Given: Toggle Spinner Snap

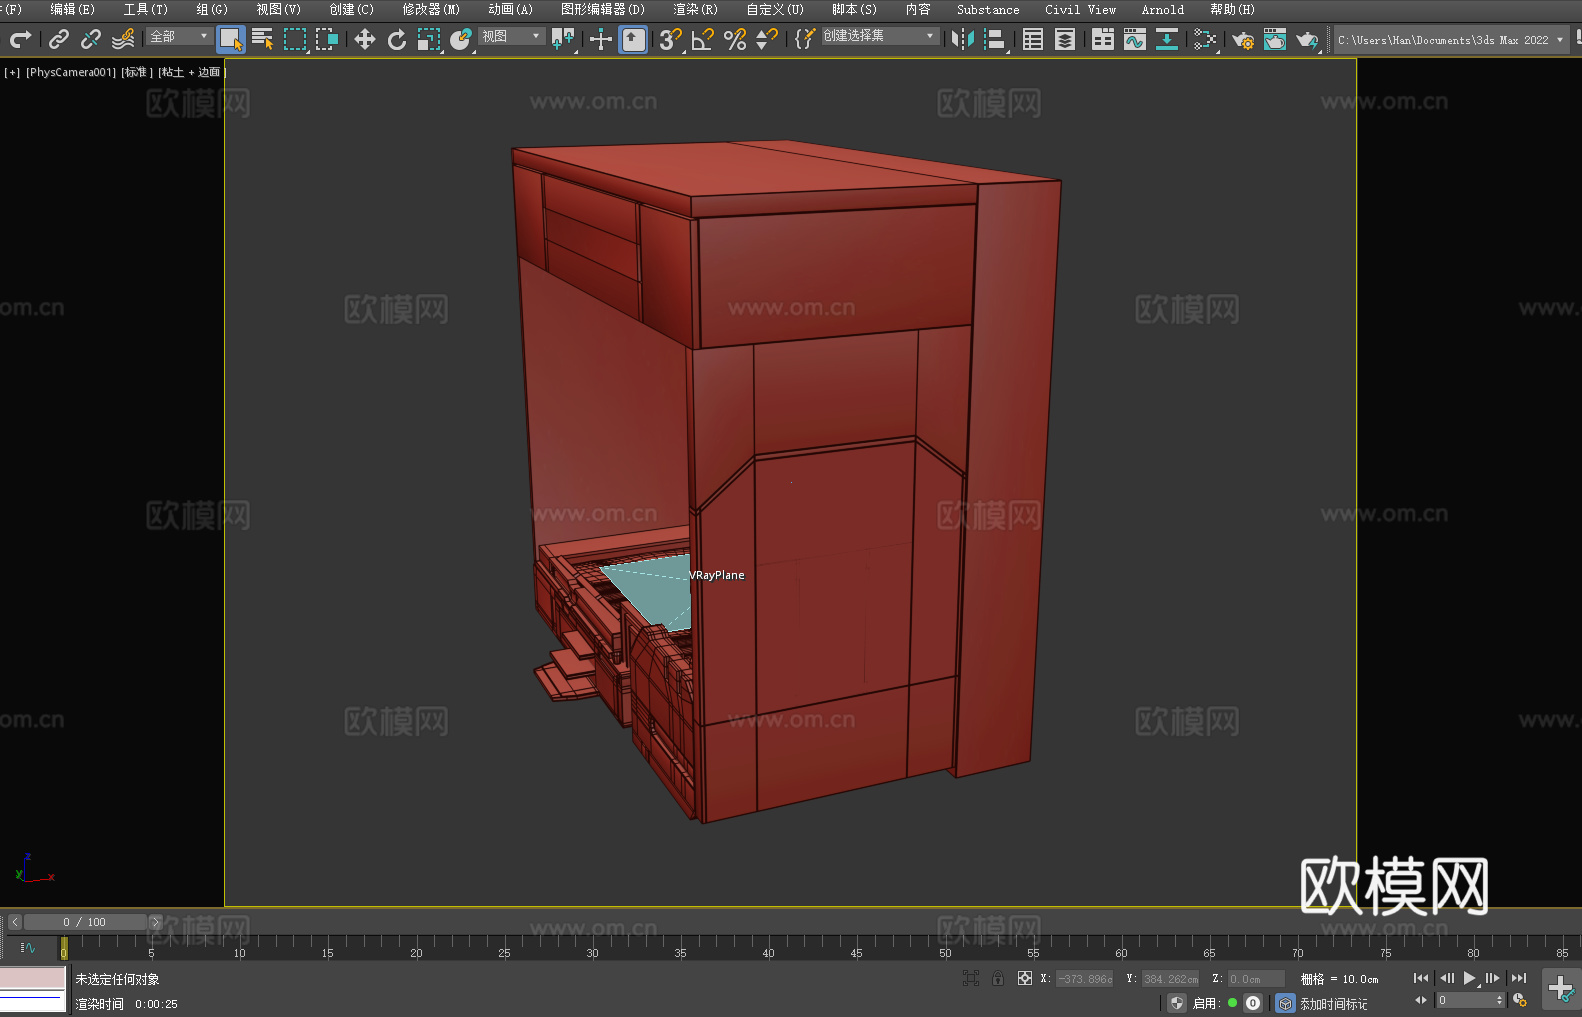Looking at the screenshot, I should (767, 39).
